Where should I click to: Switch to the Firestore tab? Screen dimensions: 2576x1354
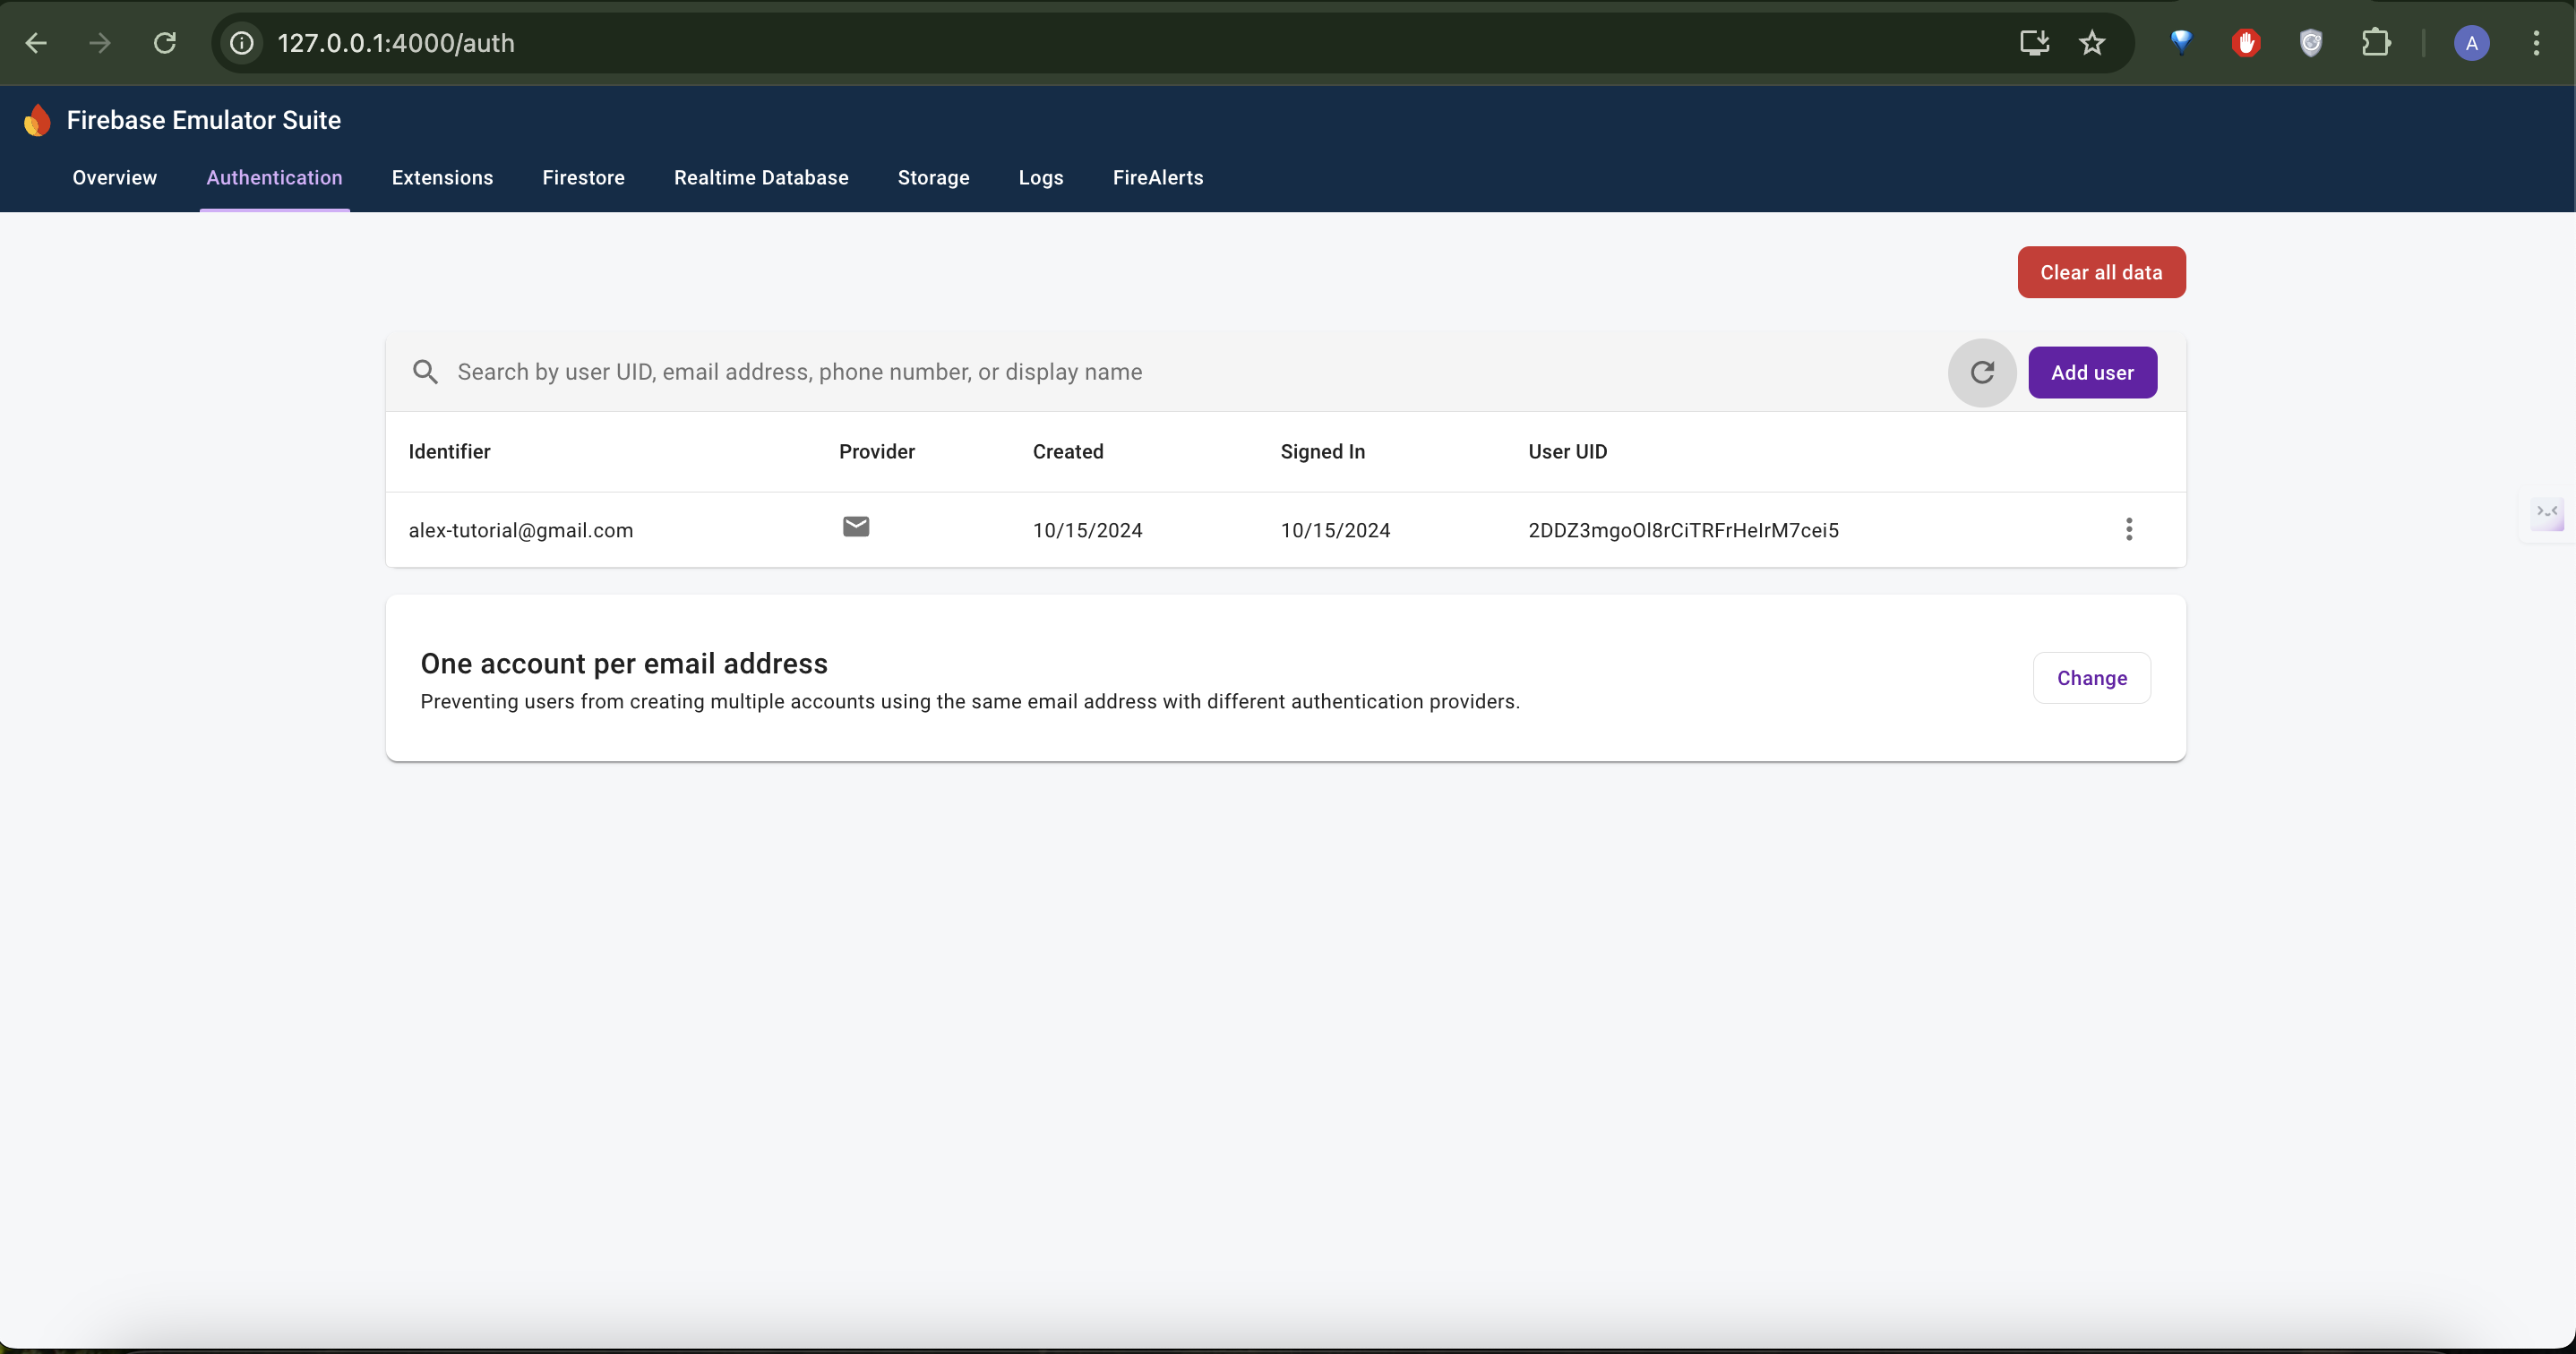click(x=583, y=177)
